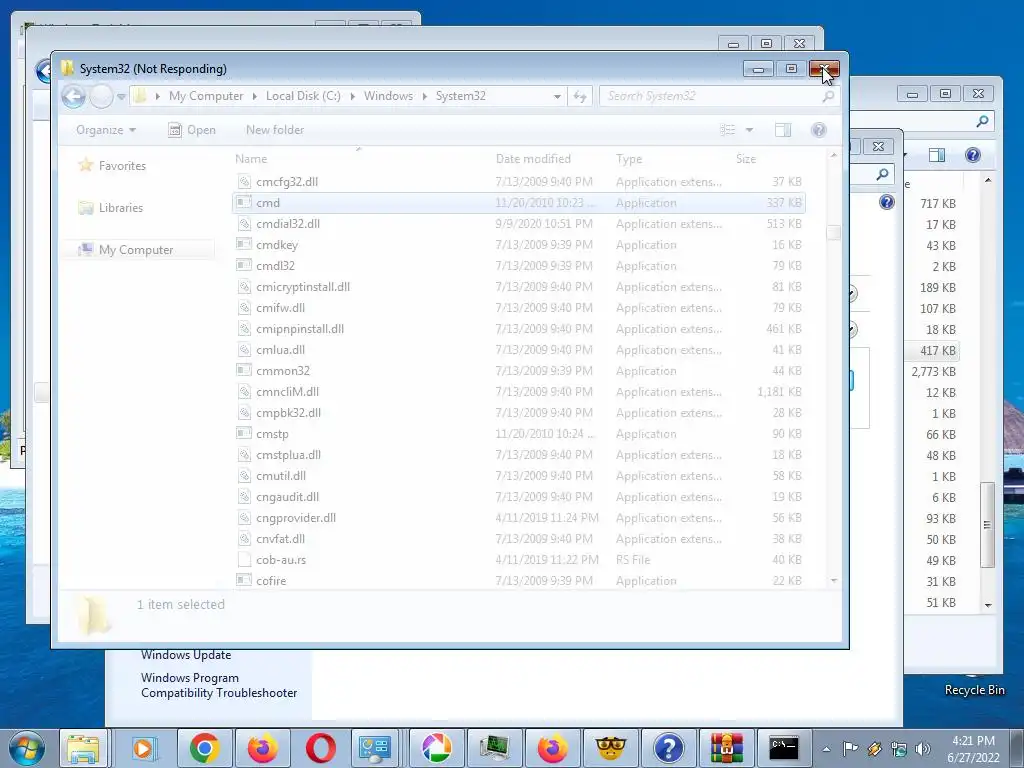Click the help icon in System32 toolbar
Screen dimensions: 1024x768
click(818, 130)
